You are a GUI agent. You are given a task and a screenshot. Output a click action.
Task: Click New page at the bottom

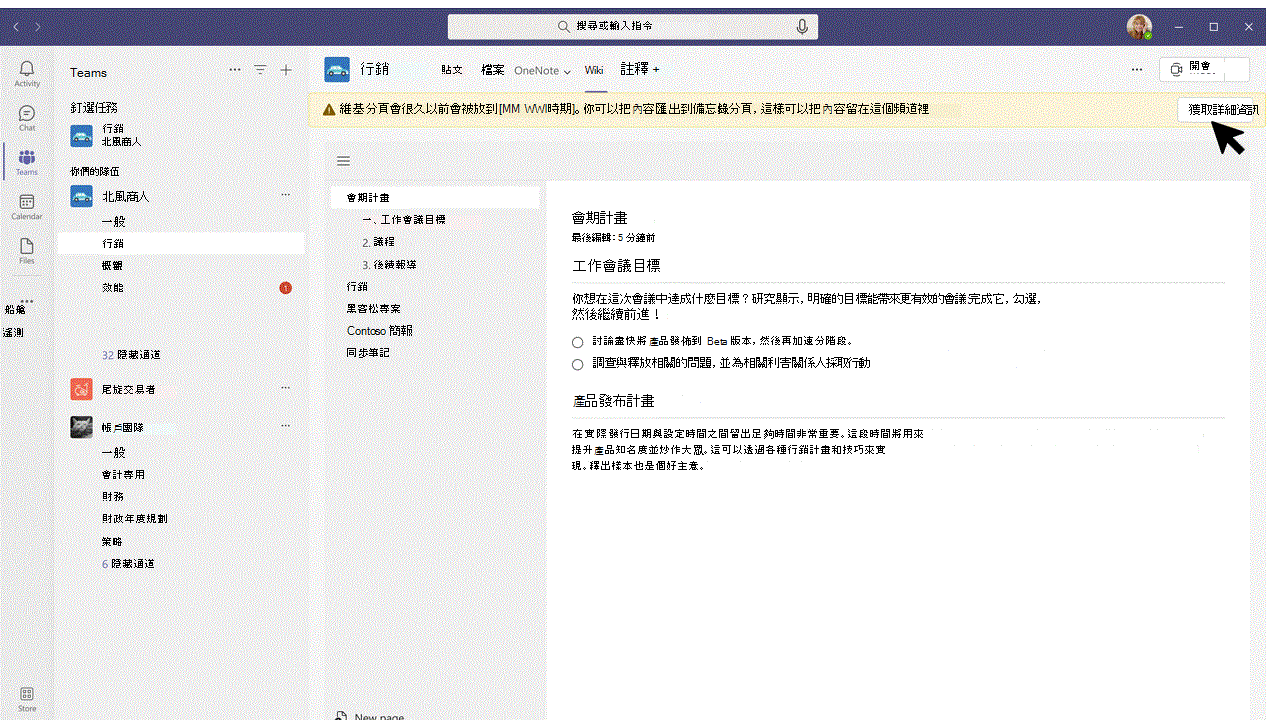point(370,717)
